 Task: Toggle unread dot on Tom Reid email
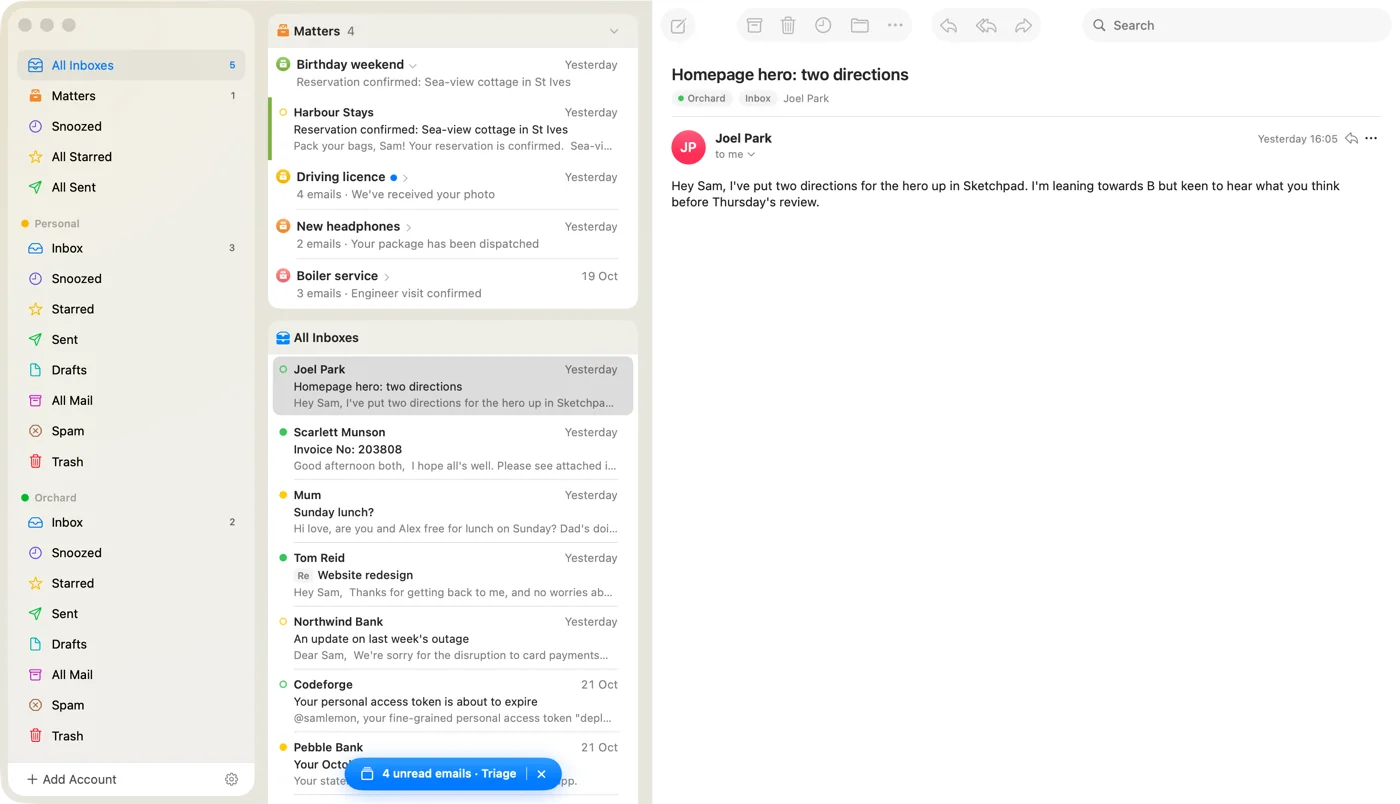click(283, 558)
